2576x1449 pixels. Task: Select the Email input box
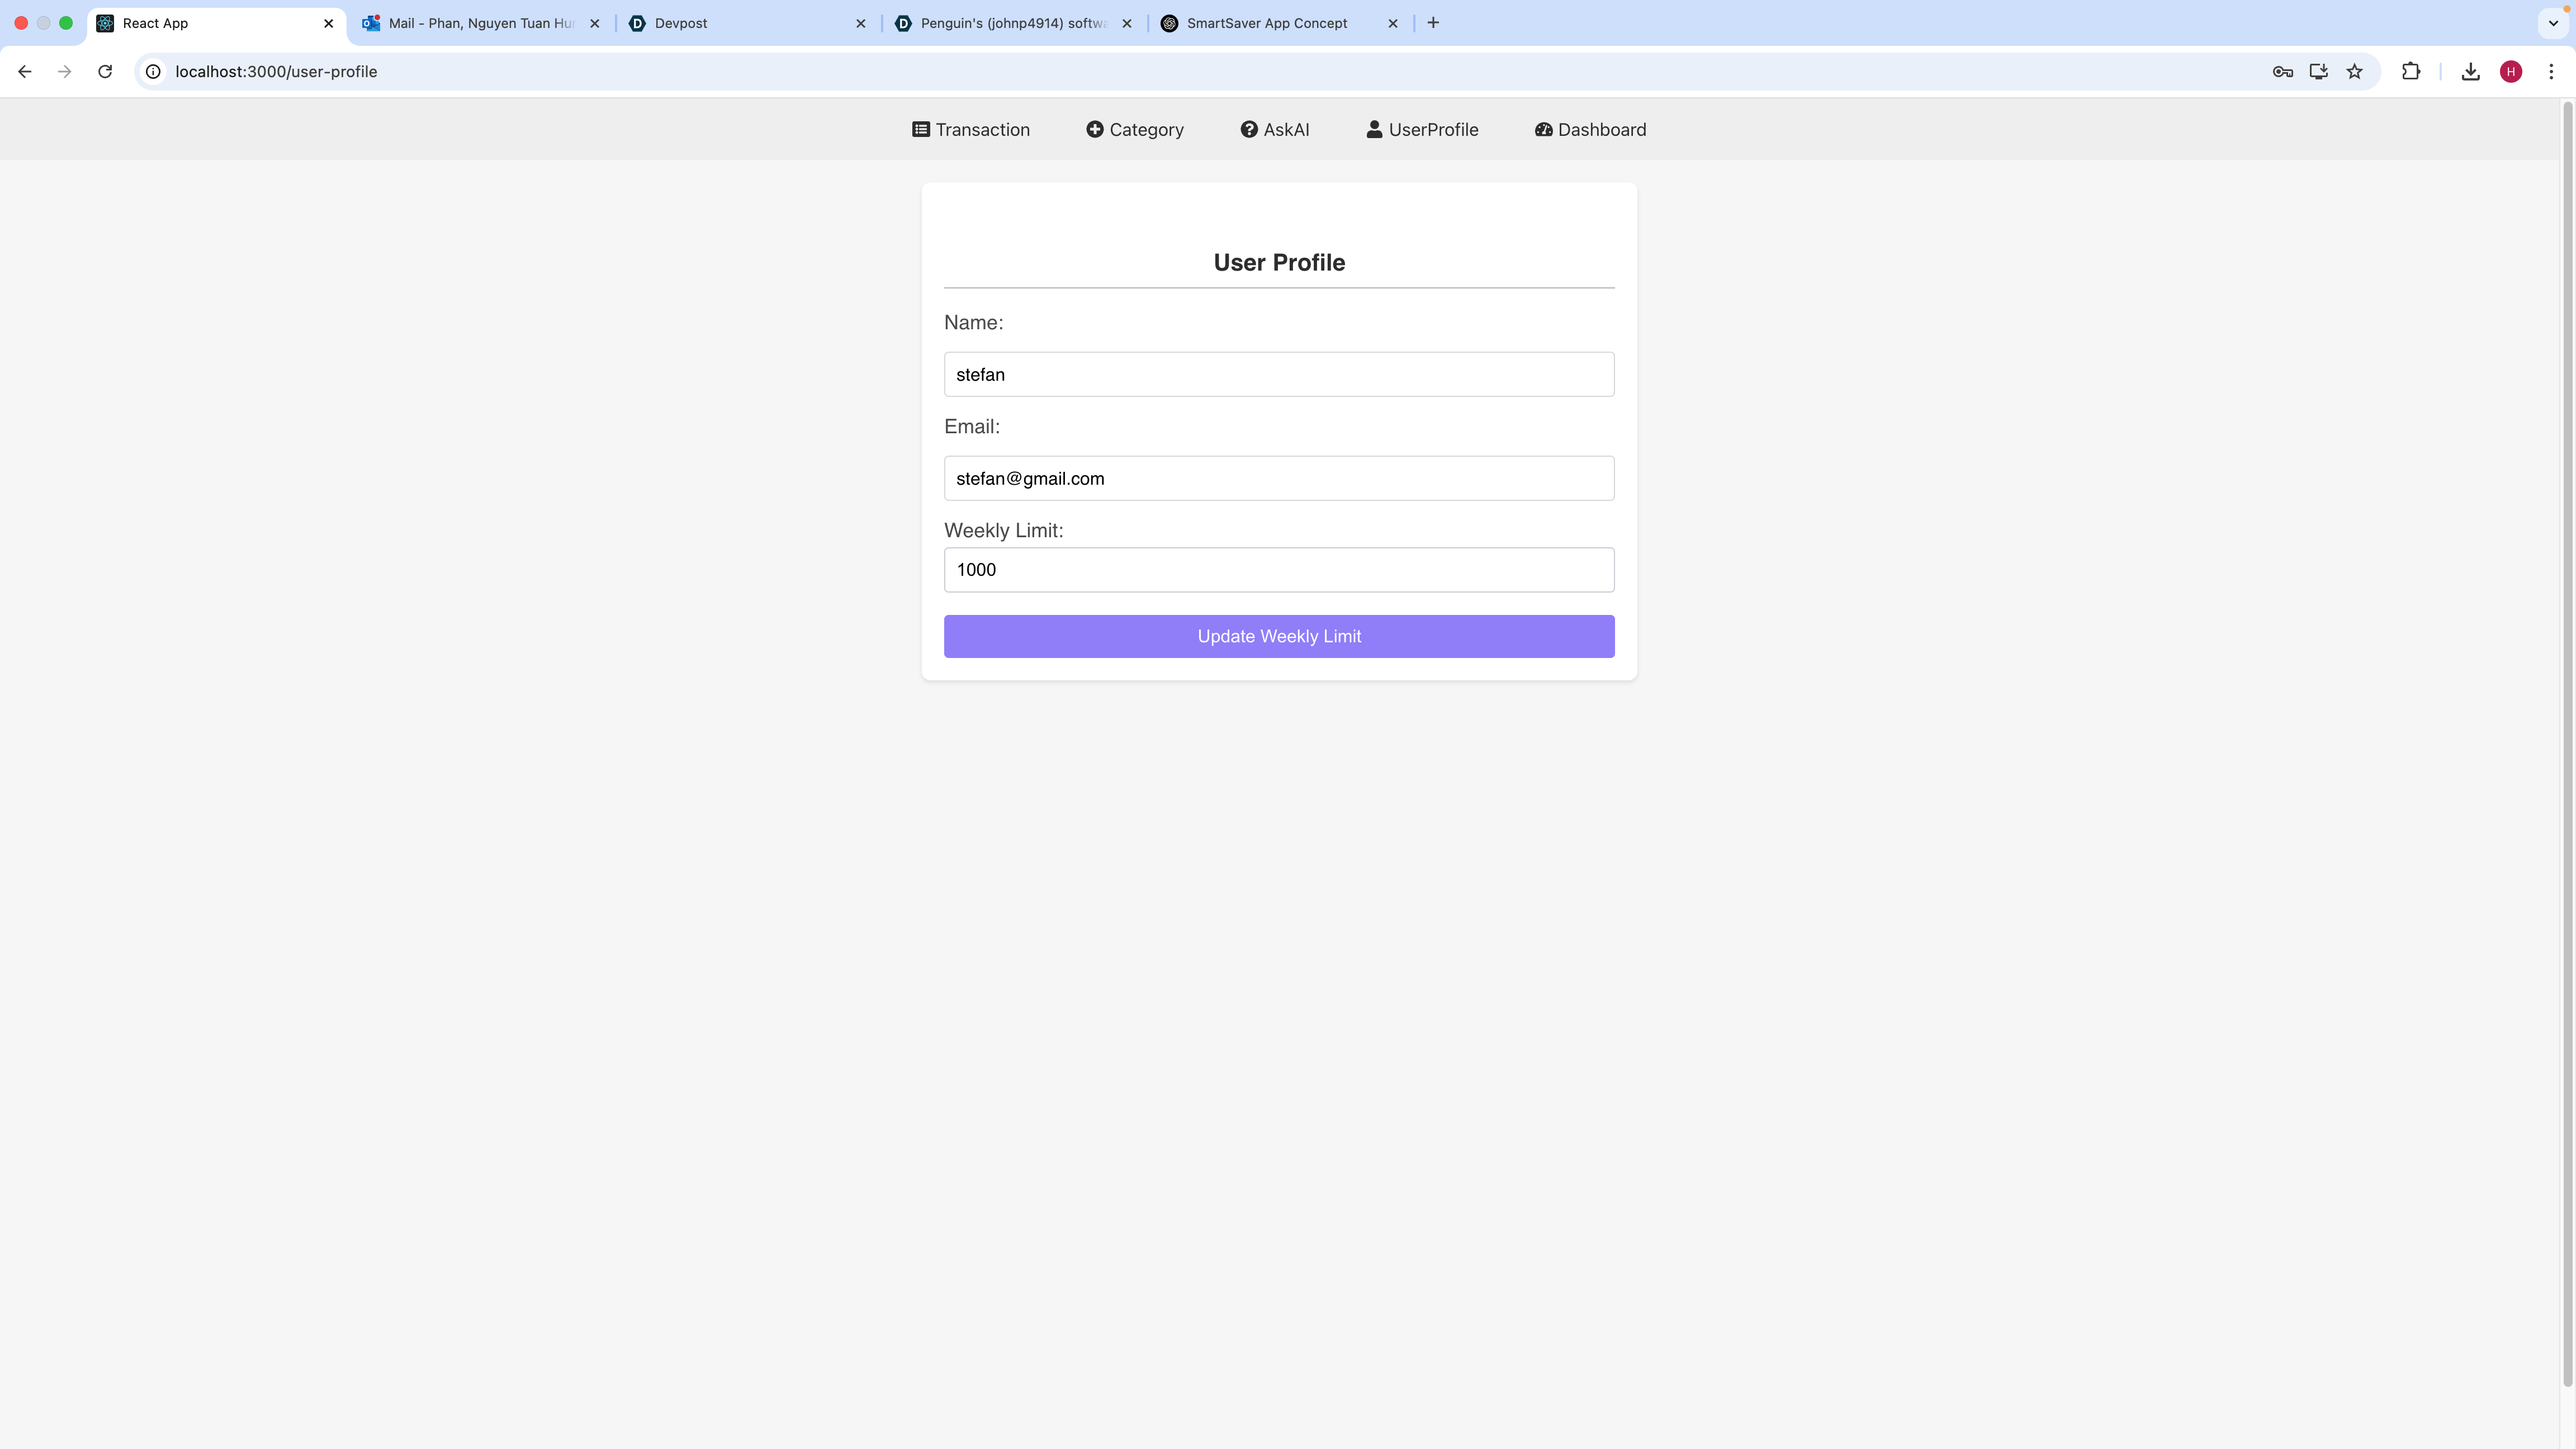click(x=1279, y=478)
